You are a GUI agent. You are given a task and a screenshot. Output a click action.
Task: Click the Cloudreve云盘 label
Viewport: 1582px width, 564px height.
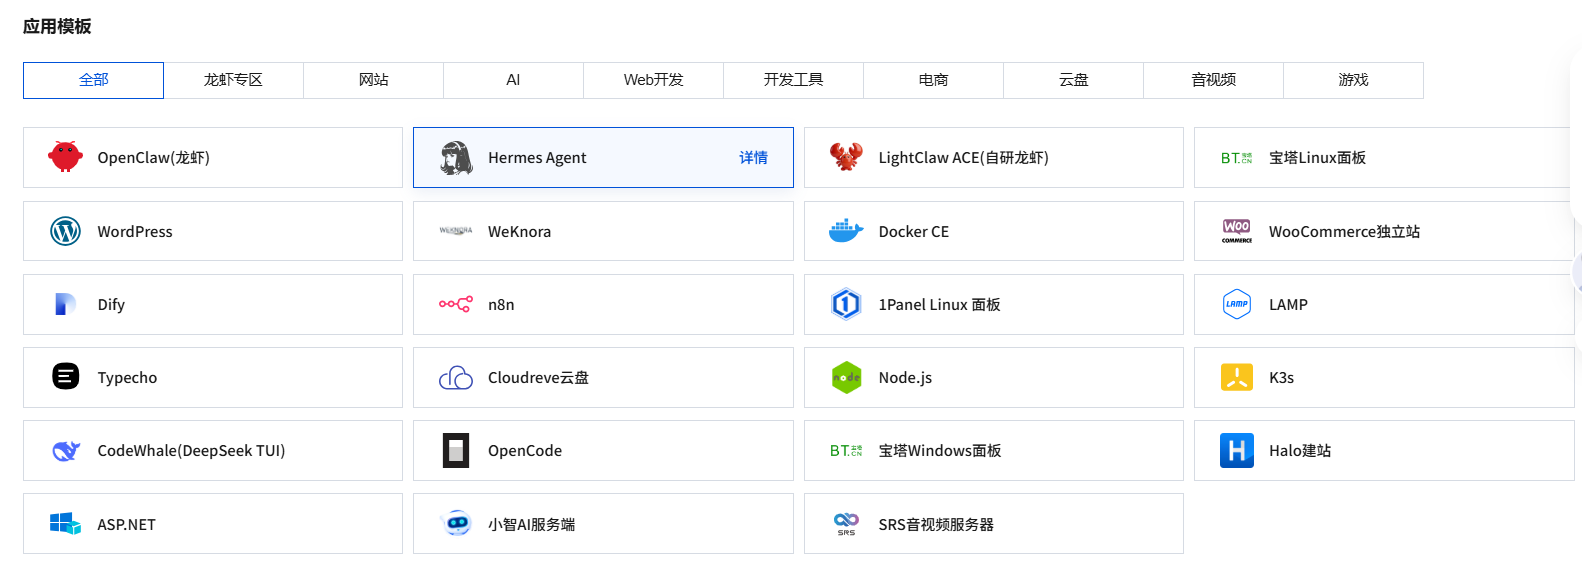tap(538, 378)
